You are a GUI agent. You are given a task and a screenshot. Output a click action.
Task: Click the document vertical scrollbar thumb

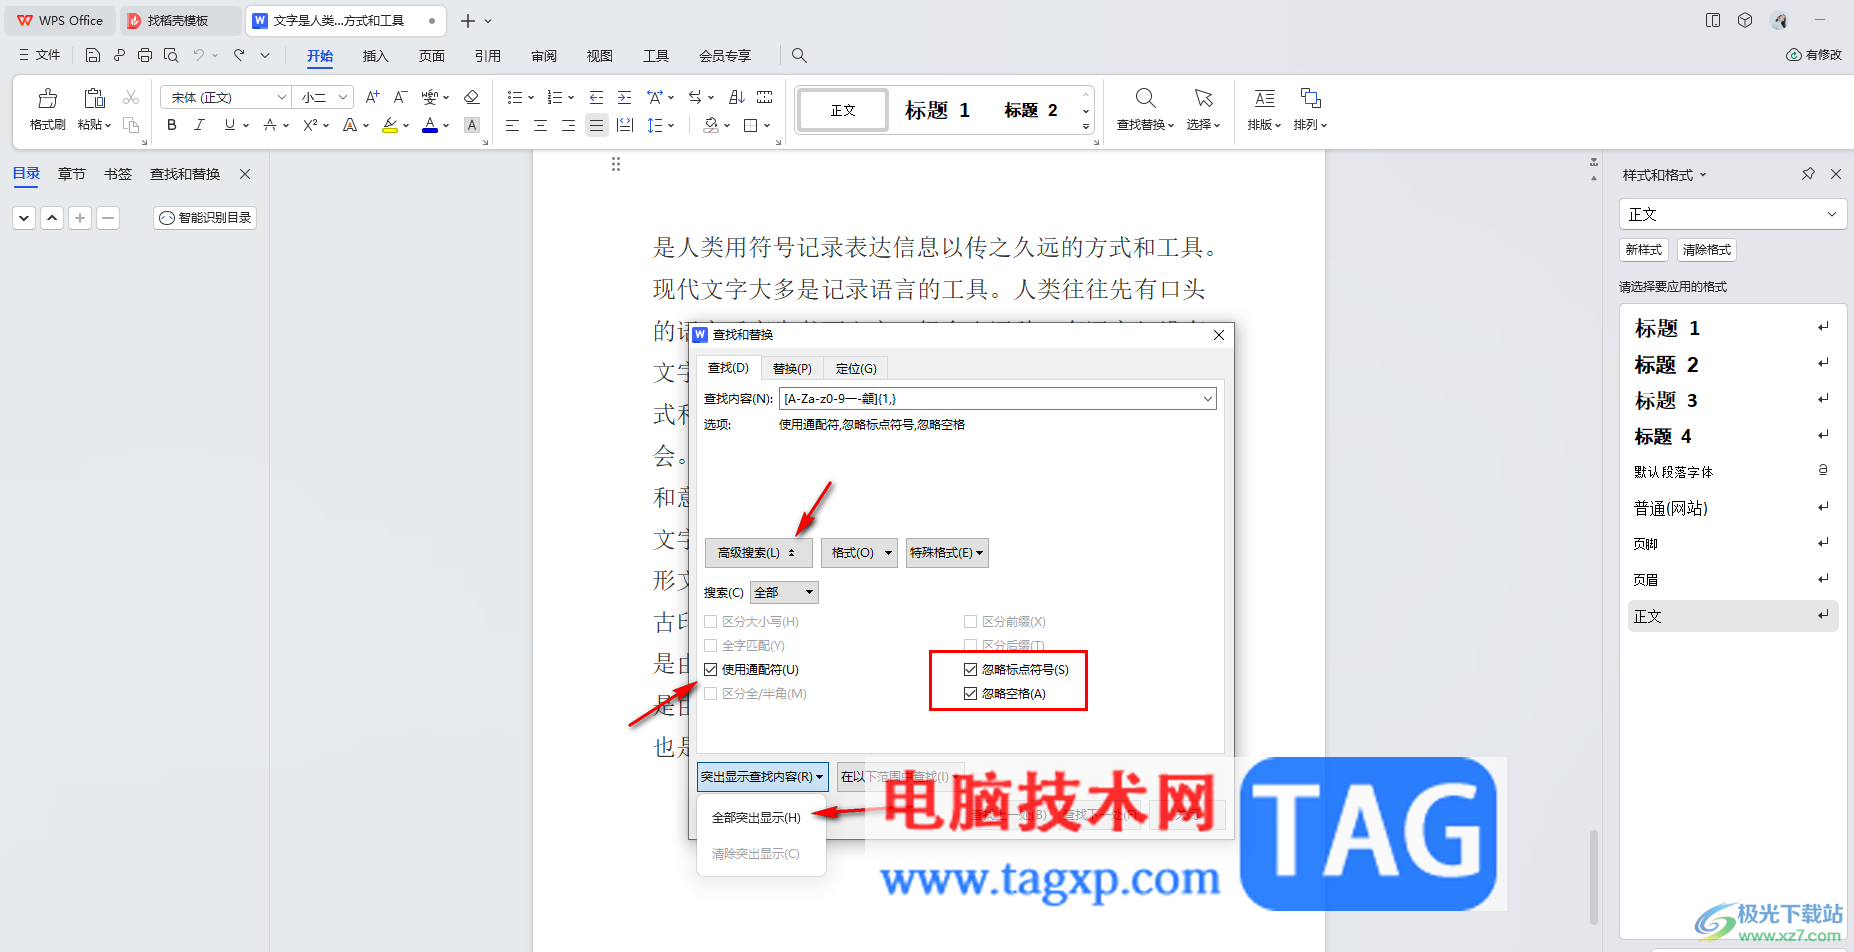tap(1593, 877)
